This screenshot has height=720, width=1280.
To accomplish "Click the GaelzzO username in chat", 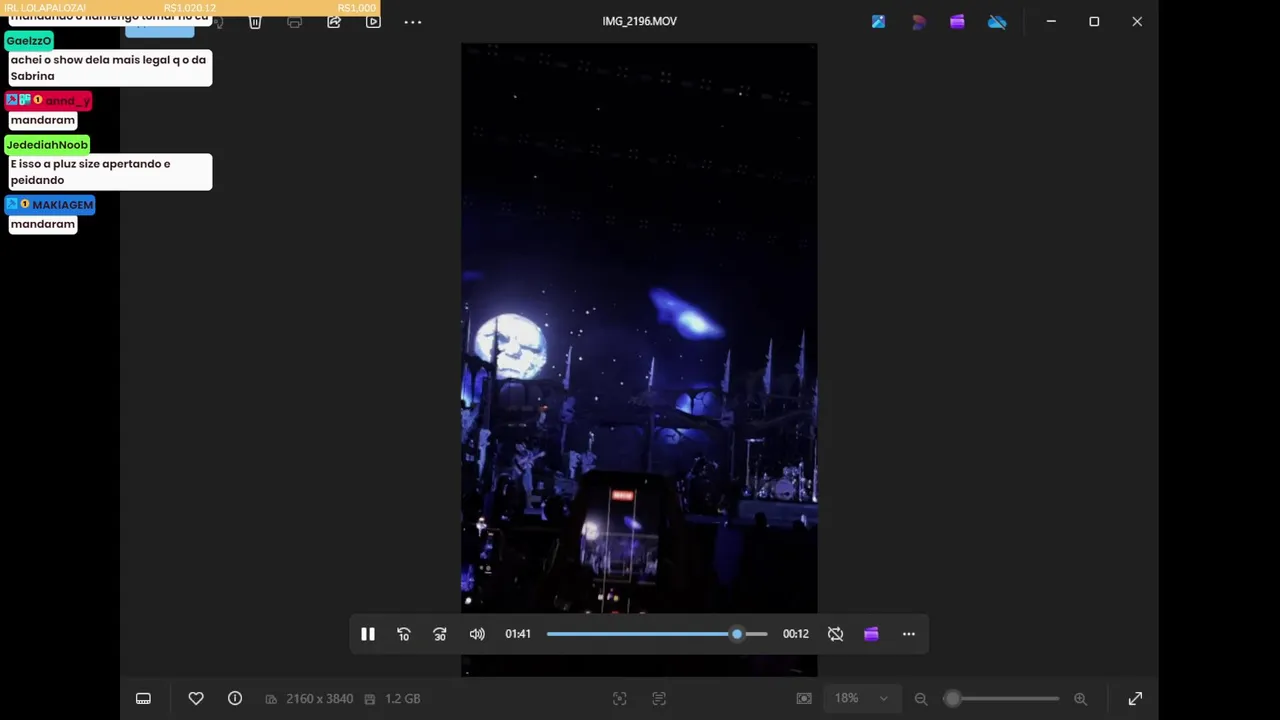I will (28, 41).
